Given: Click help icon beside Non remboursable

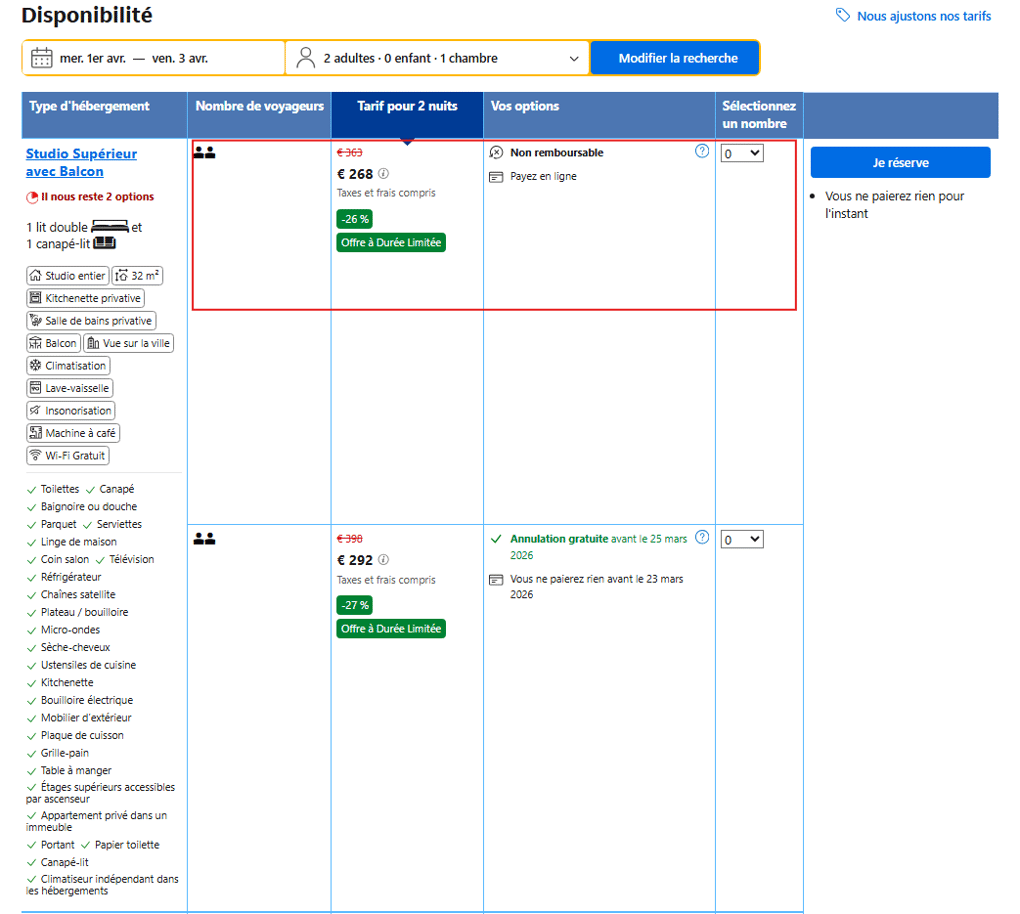Looking at the screenshot, I should click(x=702, y=151).
